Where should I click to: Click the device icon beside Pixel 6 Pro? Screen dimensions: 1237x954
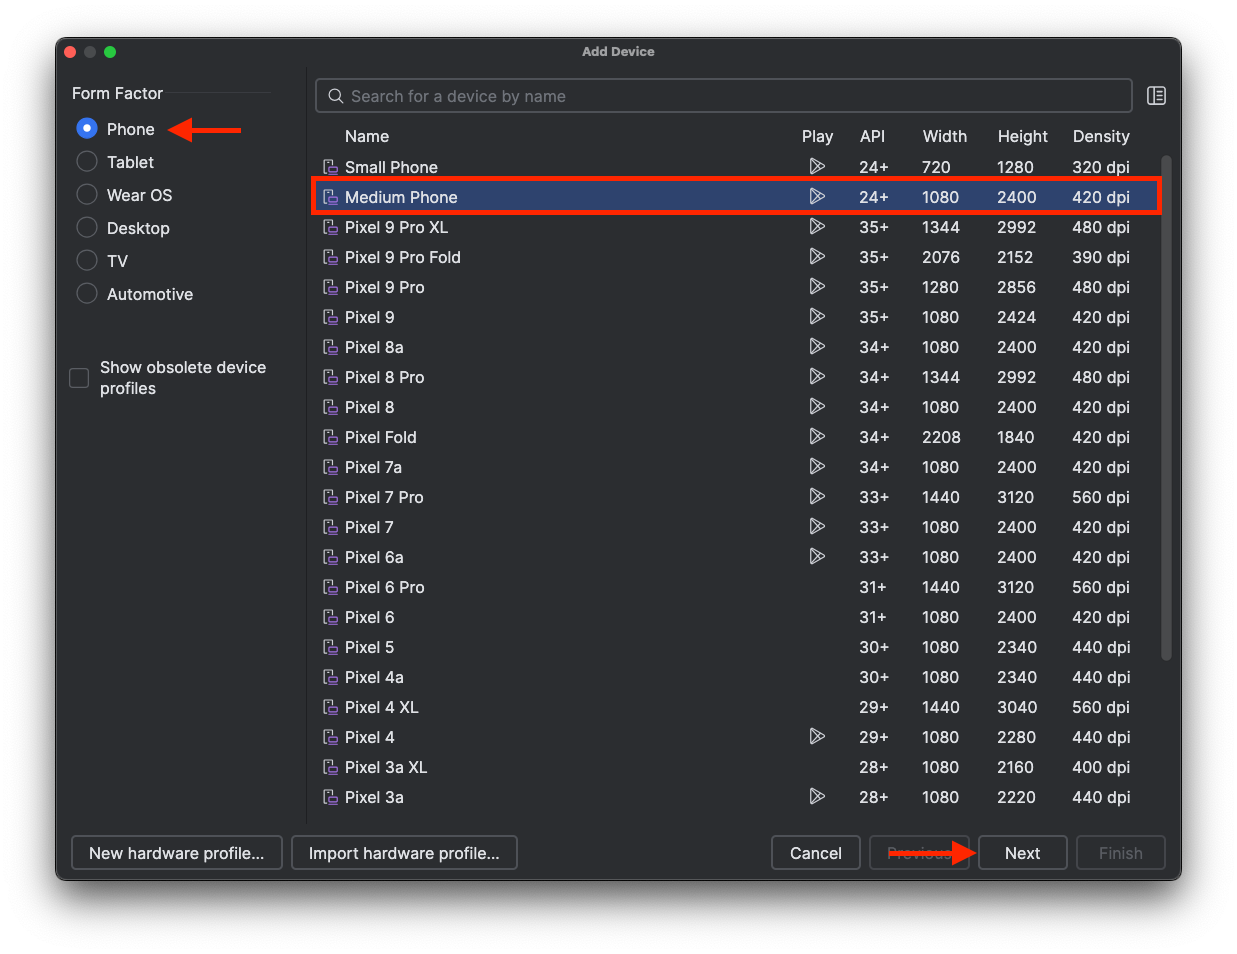point(330,587)
